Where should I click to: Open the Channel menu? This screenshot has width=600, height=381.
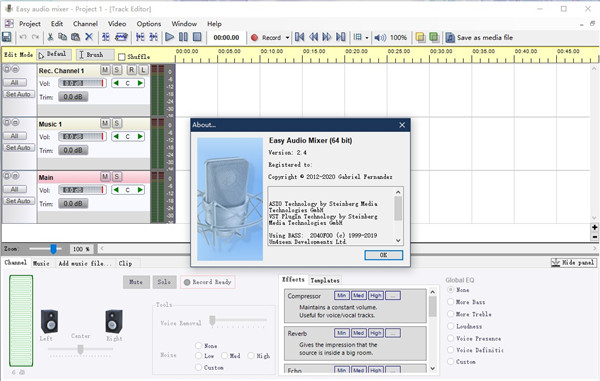85,24
